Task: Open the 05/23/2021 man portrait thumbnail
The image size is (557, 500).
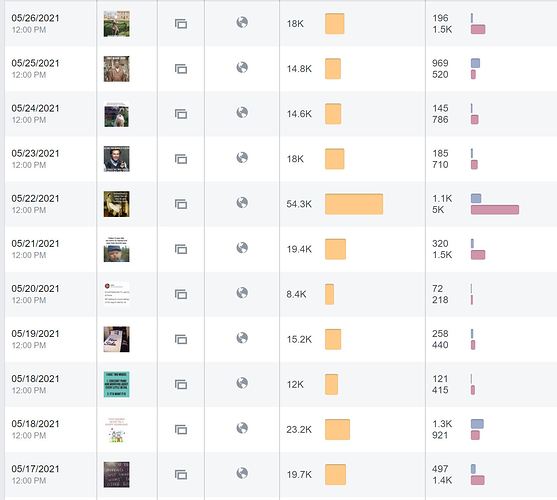Action: click(x=117, y=159)
